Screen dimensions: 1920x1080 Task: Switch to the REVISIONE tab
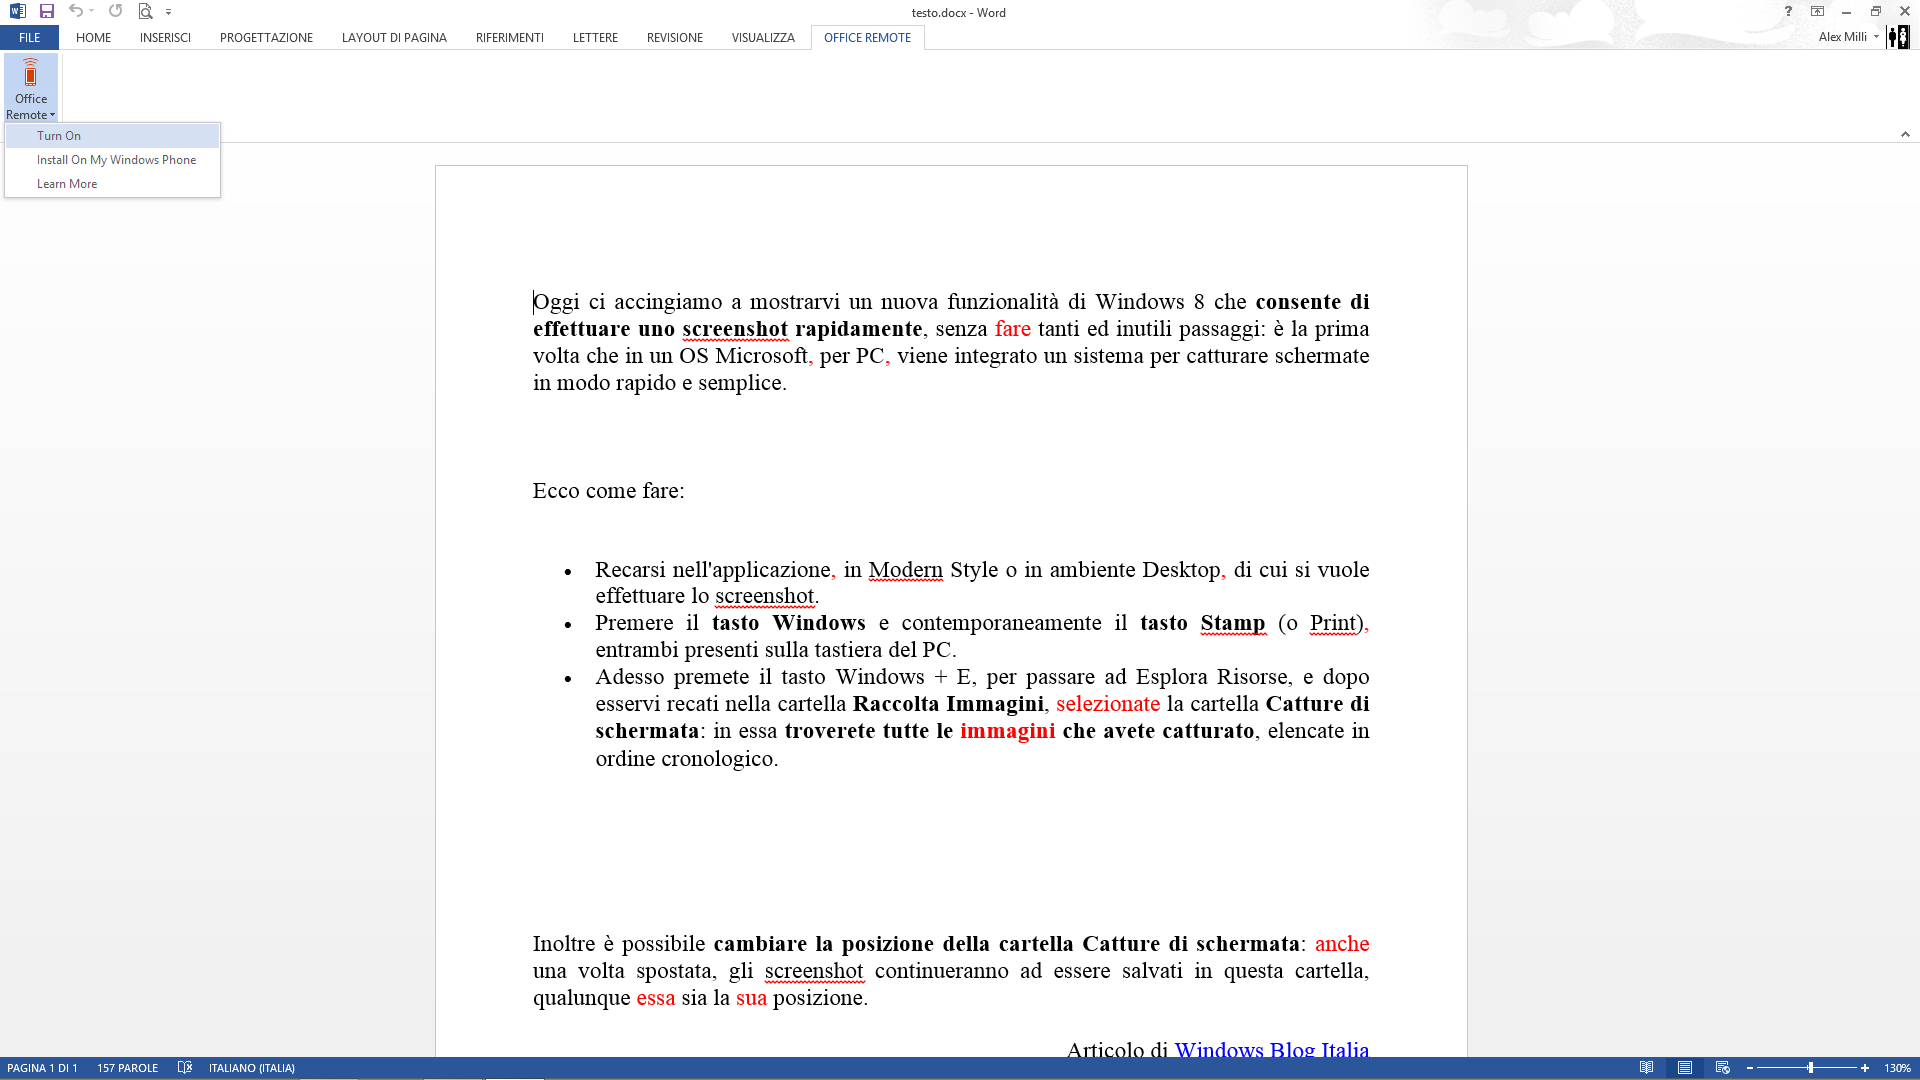click(x=674, y=37)
